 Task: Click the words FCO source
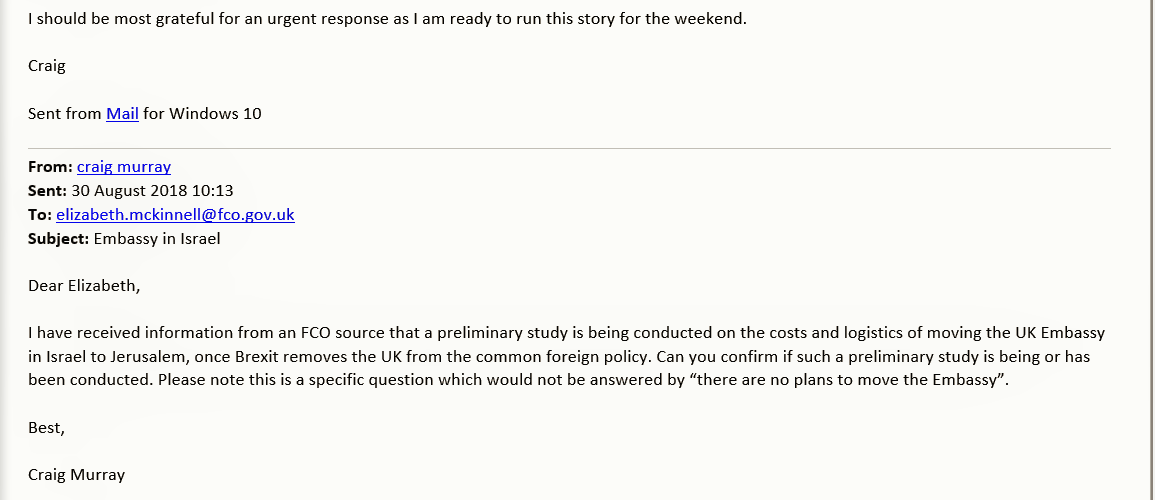click(x=280, y=333)
